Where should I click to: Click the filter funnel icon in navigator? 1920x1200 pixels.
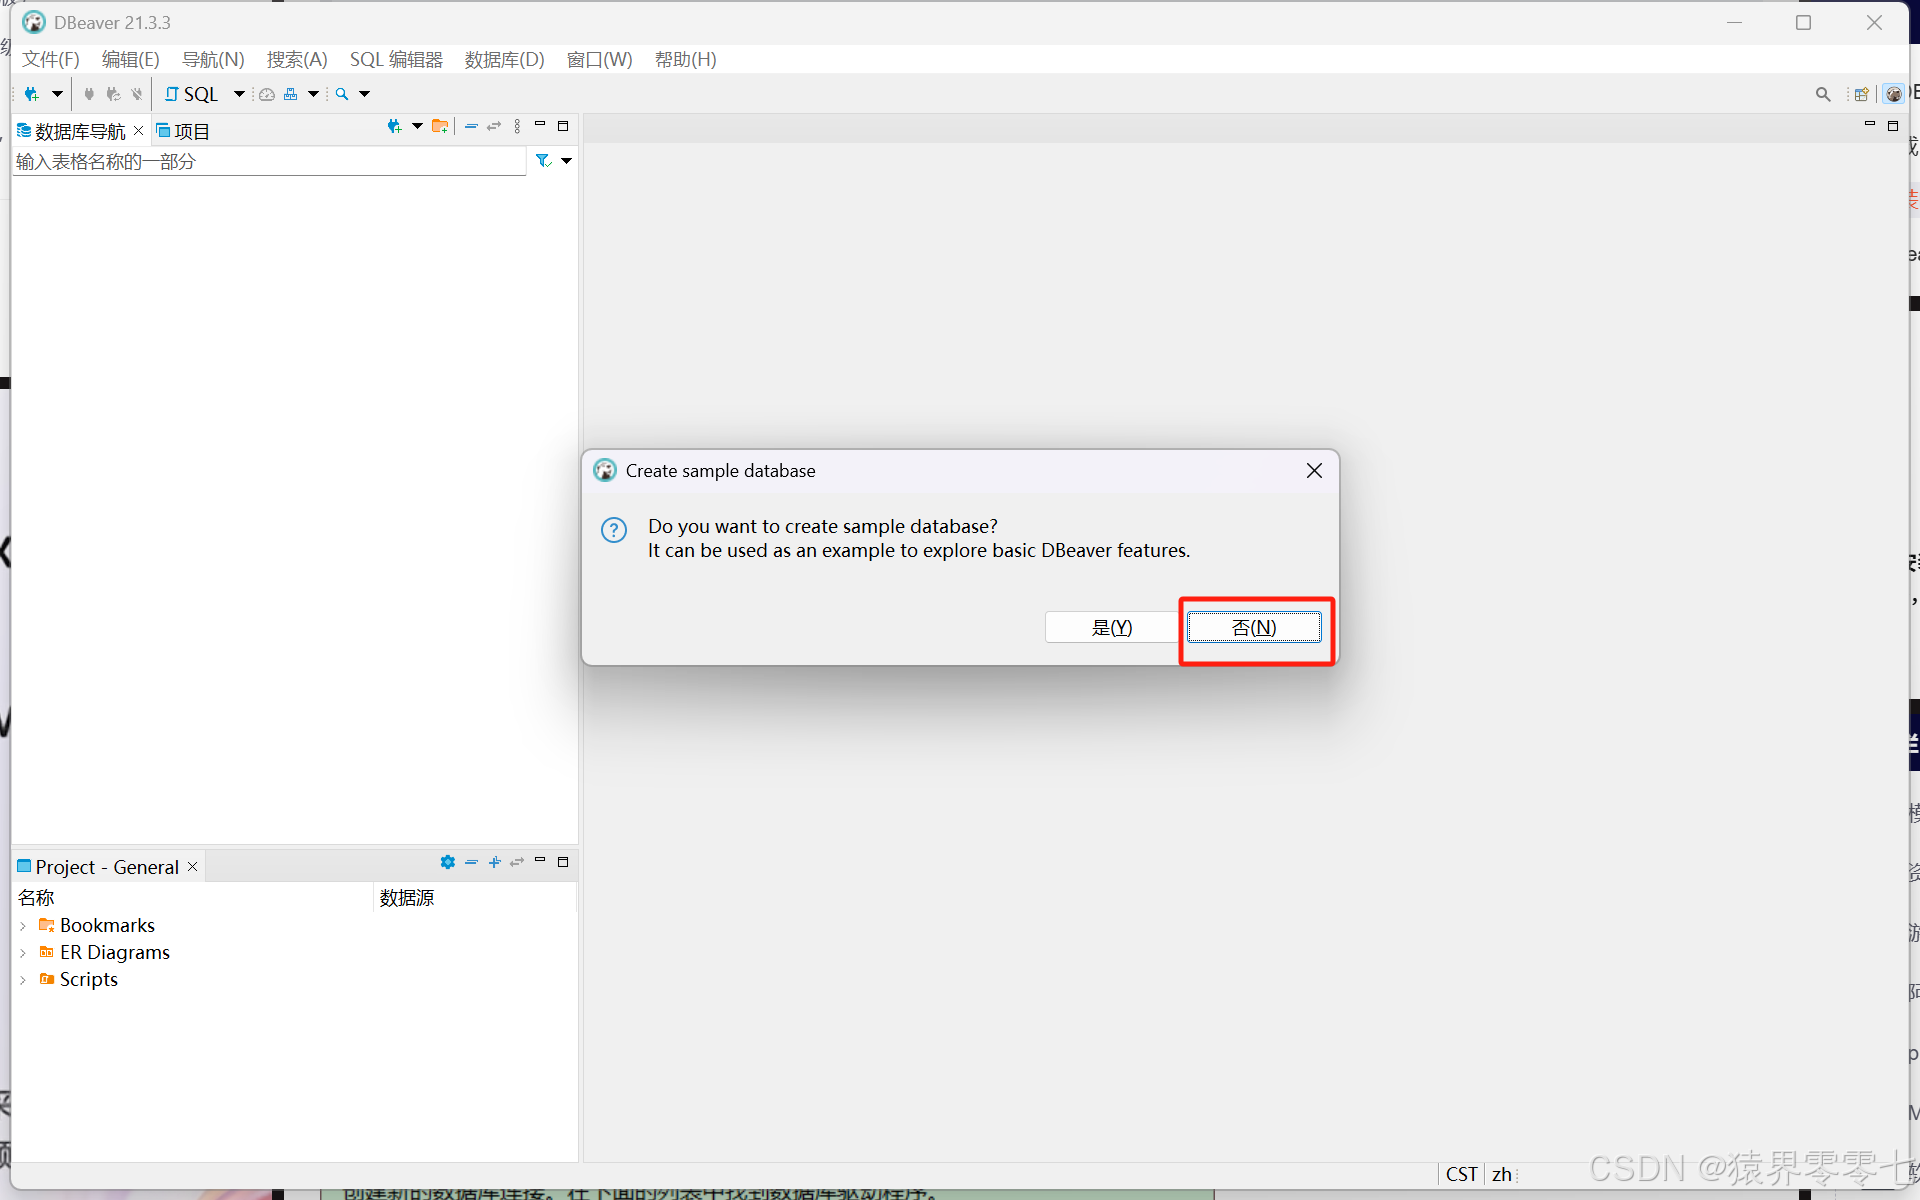[543, 161]
